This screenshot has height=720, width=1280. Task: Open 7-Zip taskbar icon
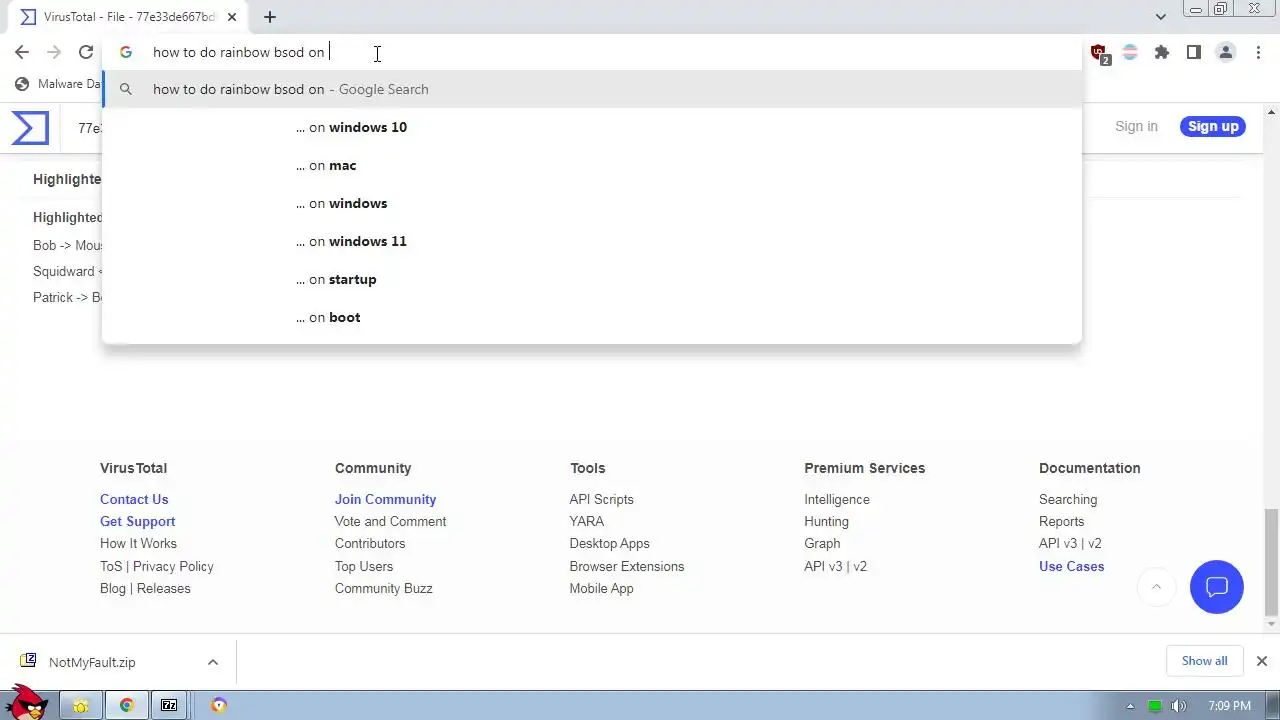(x=169, y=705)
